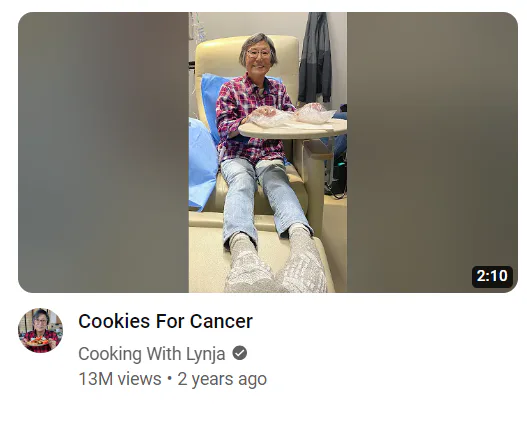Click the 2:10 duration badge

[492, 276]
